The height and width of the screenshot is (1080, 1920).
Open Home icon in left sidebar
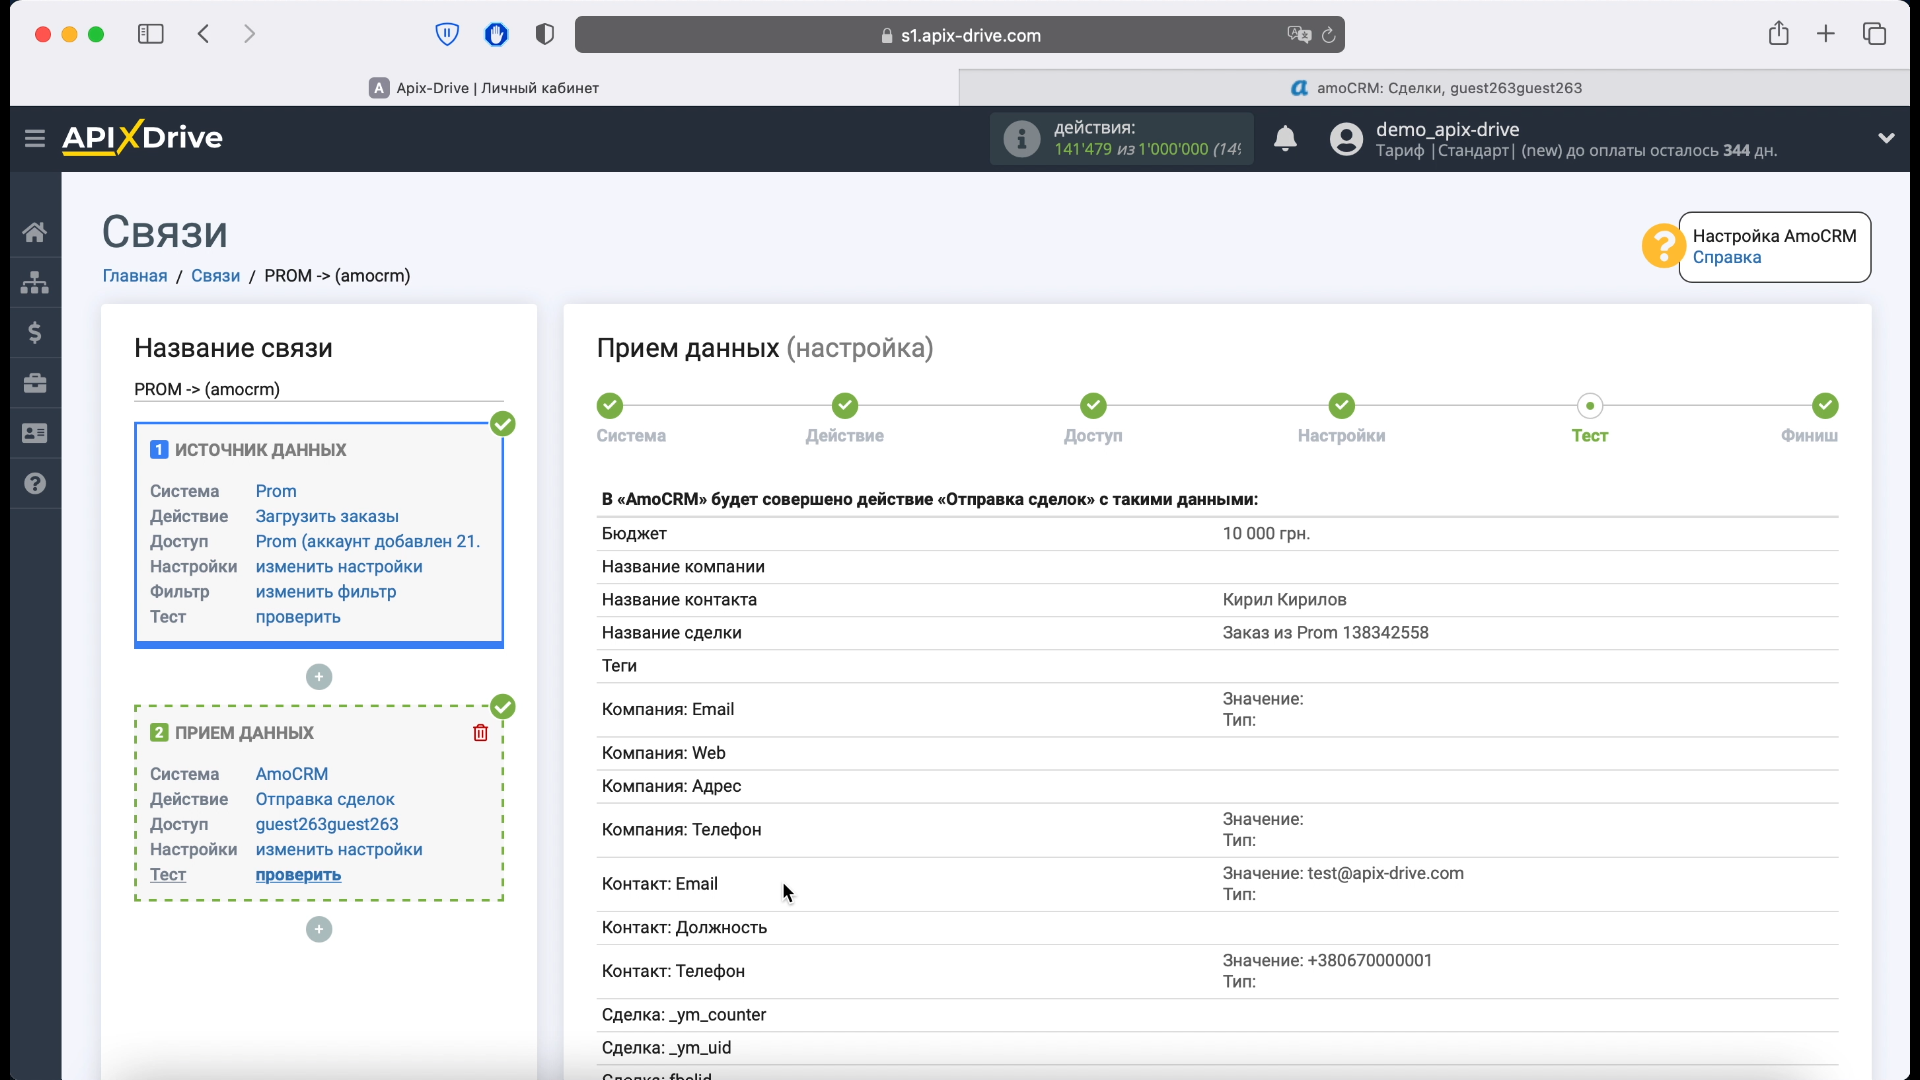pyautogui.click(x=35, y=232)
